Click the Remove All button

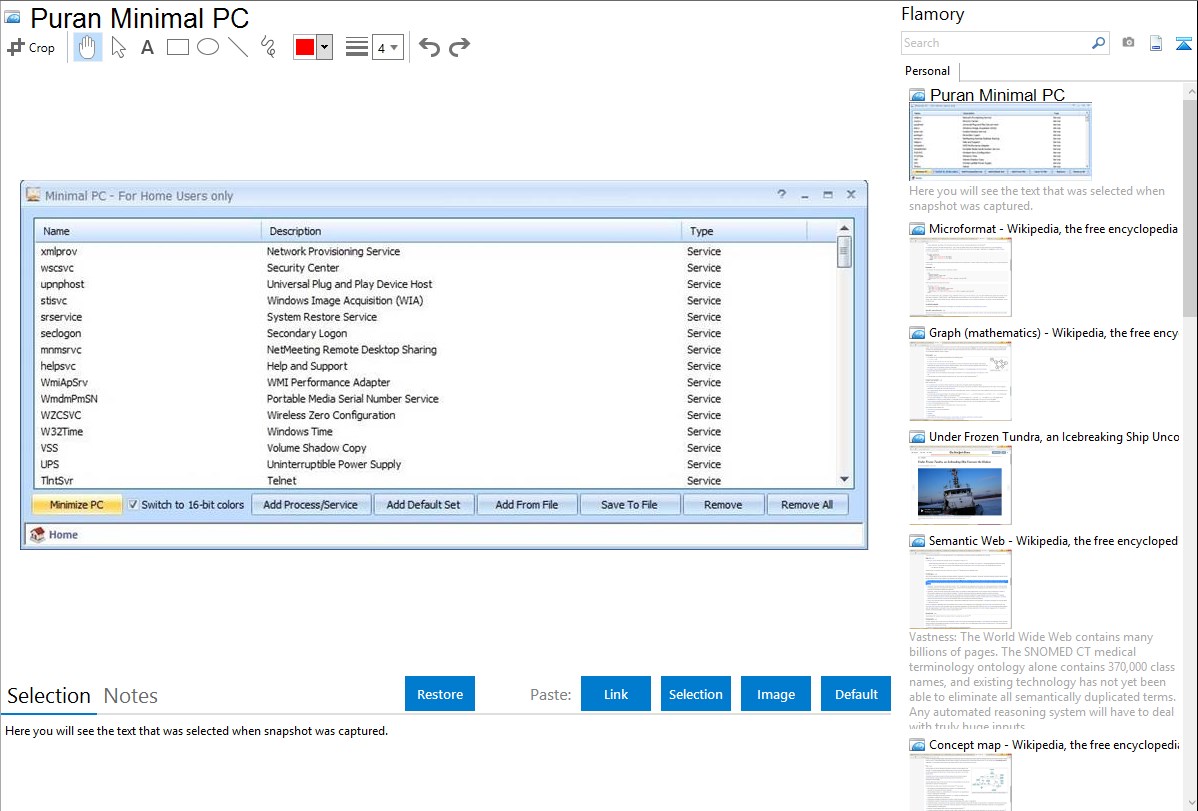click(x=807, y=504)
